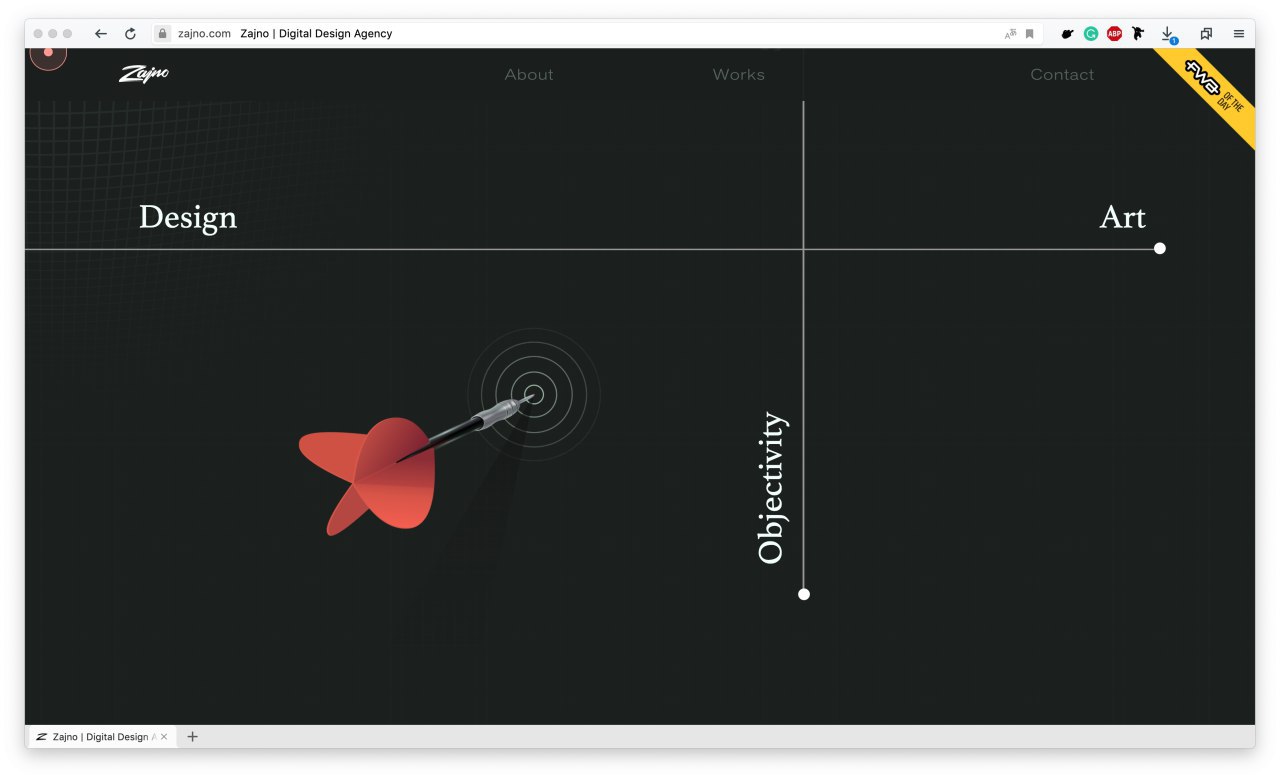
Task: Click the Art heading text
Action: 1123,217
